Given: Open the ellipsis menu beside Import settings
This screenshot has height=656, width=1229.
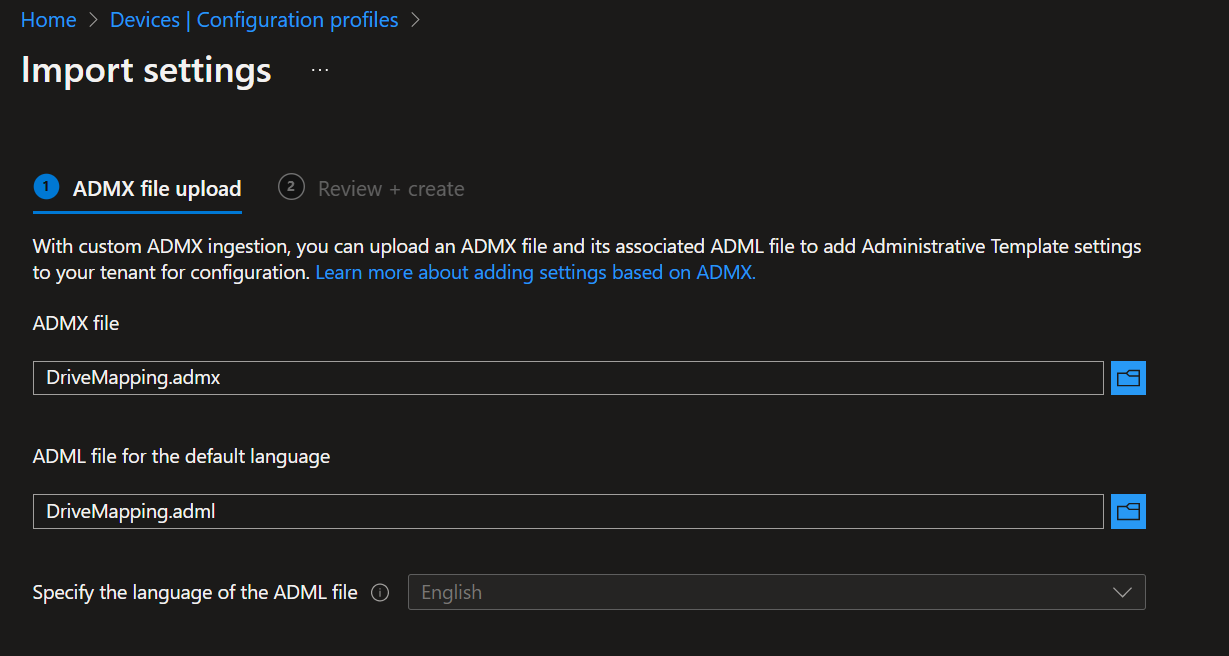Looking at the screenshot, I should (x=320, y=71).
